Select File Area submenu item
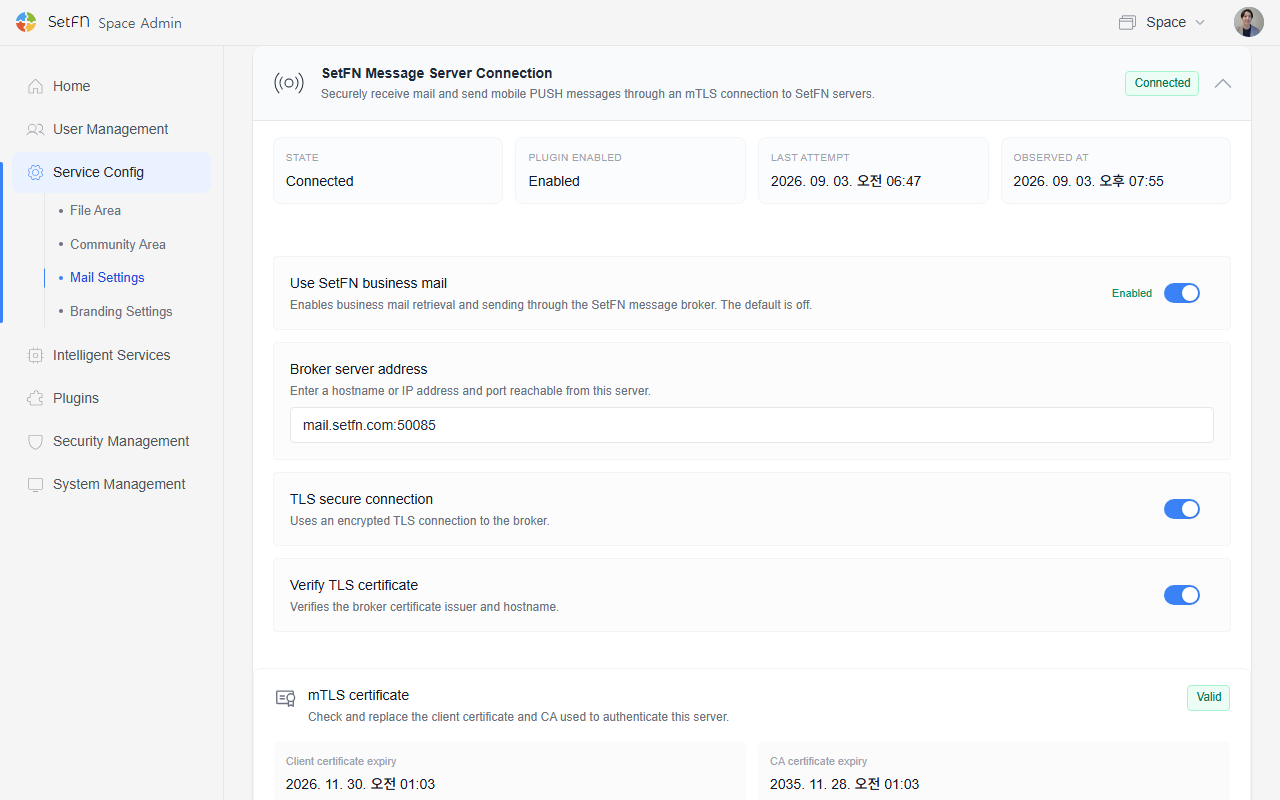This screenshot has width=1280, height=800. [x=95, y=210]
